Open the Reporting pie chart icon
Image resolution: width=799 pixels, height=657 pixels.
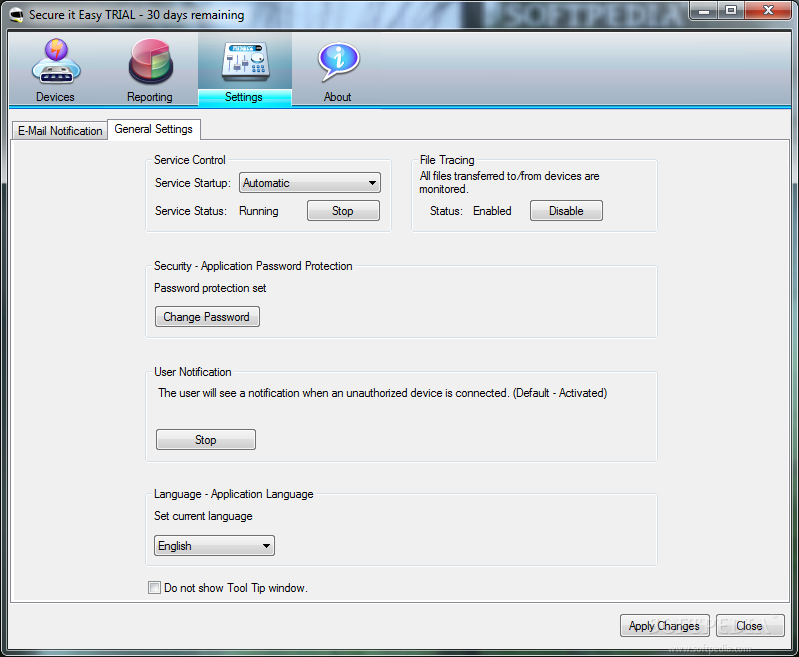coord(150,62)
